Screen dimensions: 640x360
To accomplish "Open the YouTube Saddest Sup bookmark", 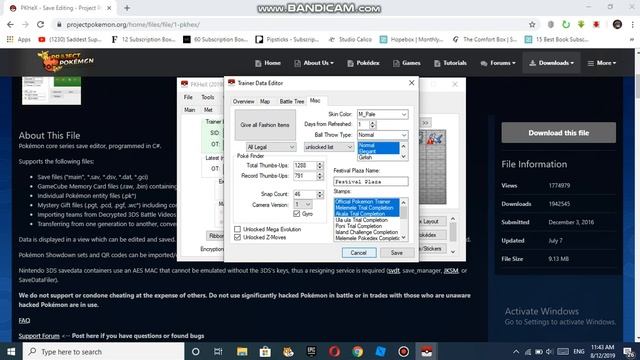I will tap(70, 40).
